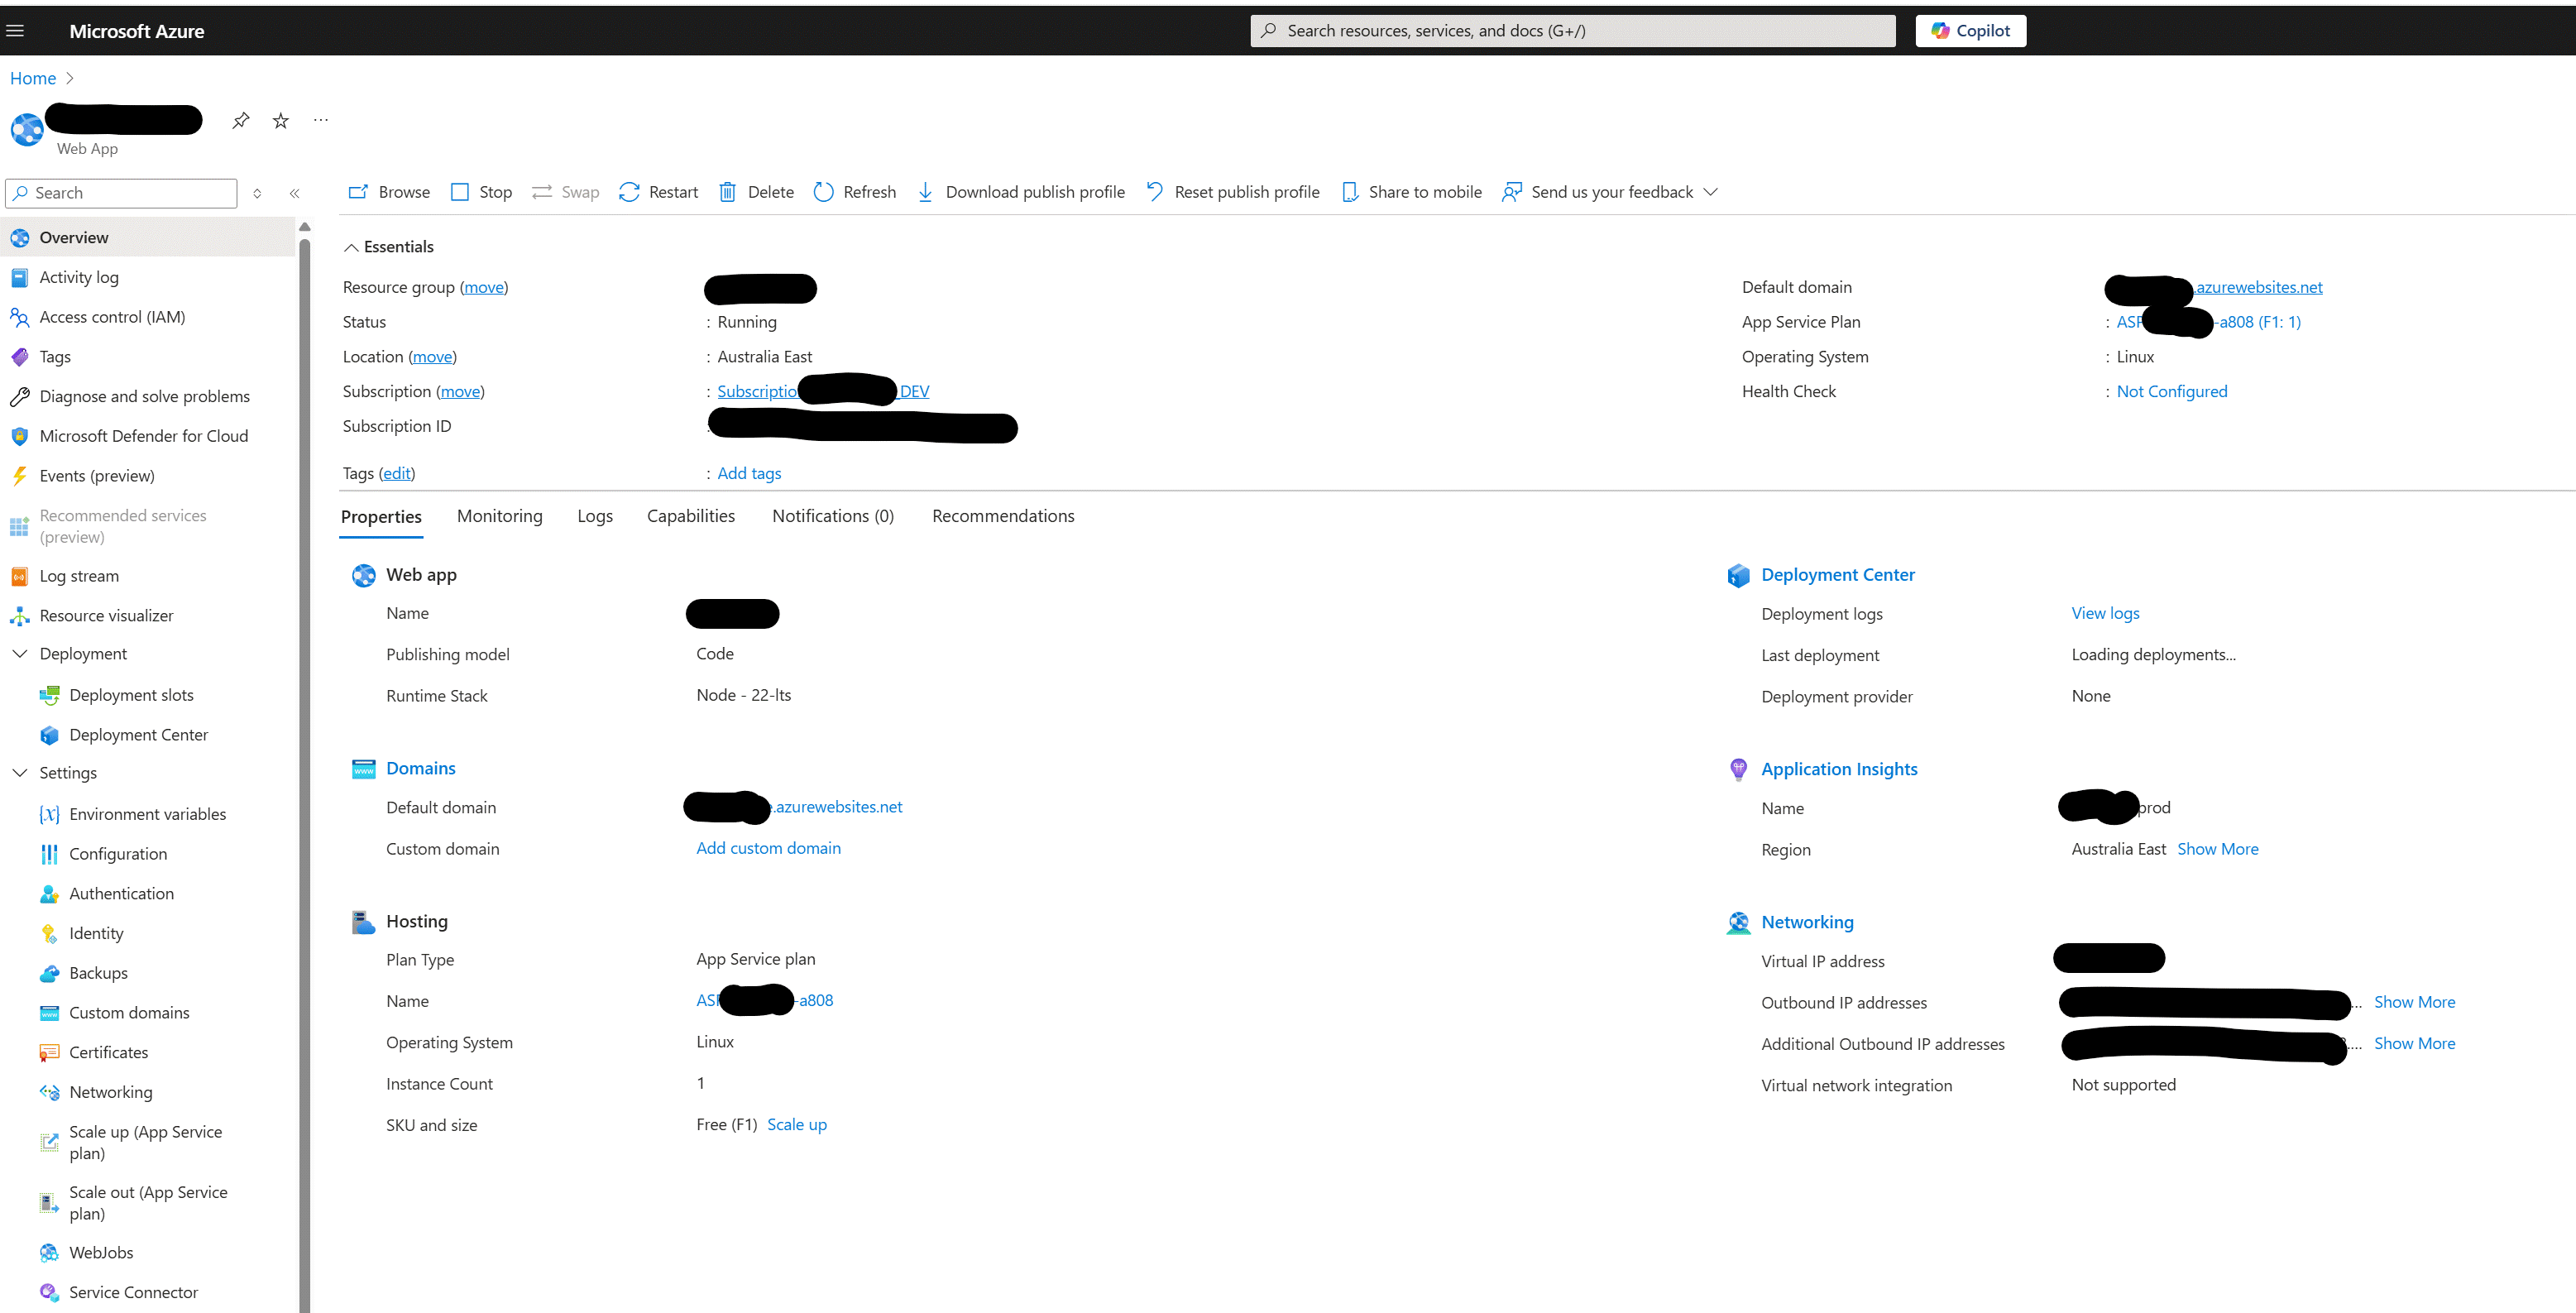This screenshot has width=2576, height=1313.
Task: Open Tags in the sidebar
Action: [55, 357]
